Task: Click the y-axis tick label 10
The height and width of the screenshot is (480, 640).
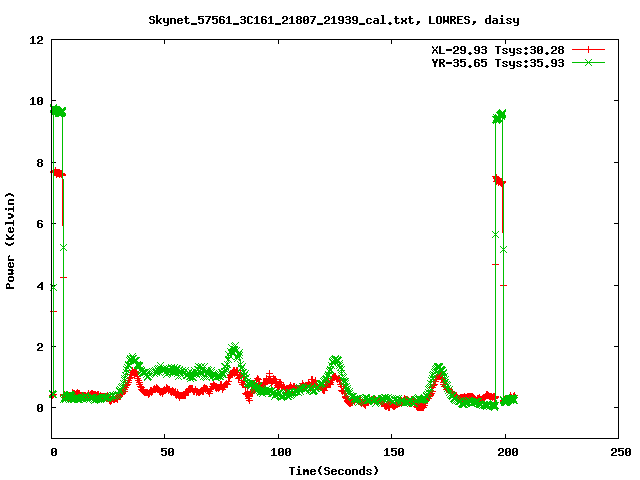Action: click(x=36, y=101)
